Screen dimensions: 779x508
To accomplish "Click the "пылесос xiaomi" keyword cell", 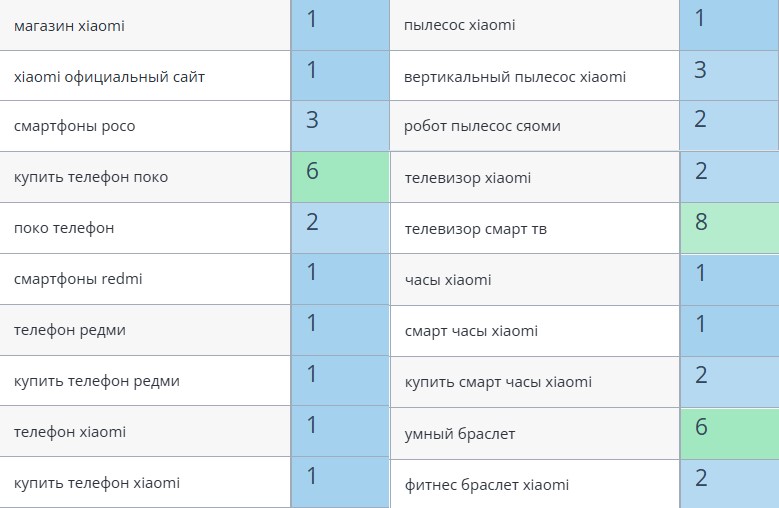I will point(460,24).
